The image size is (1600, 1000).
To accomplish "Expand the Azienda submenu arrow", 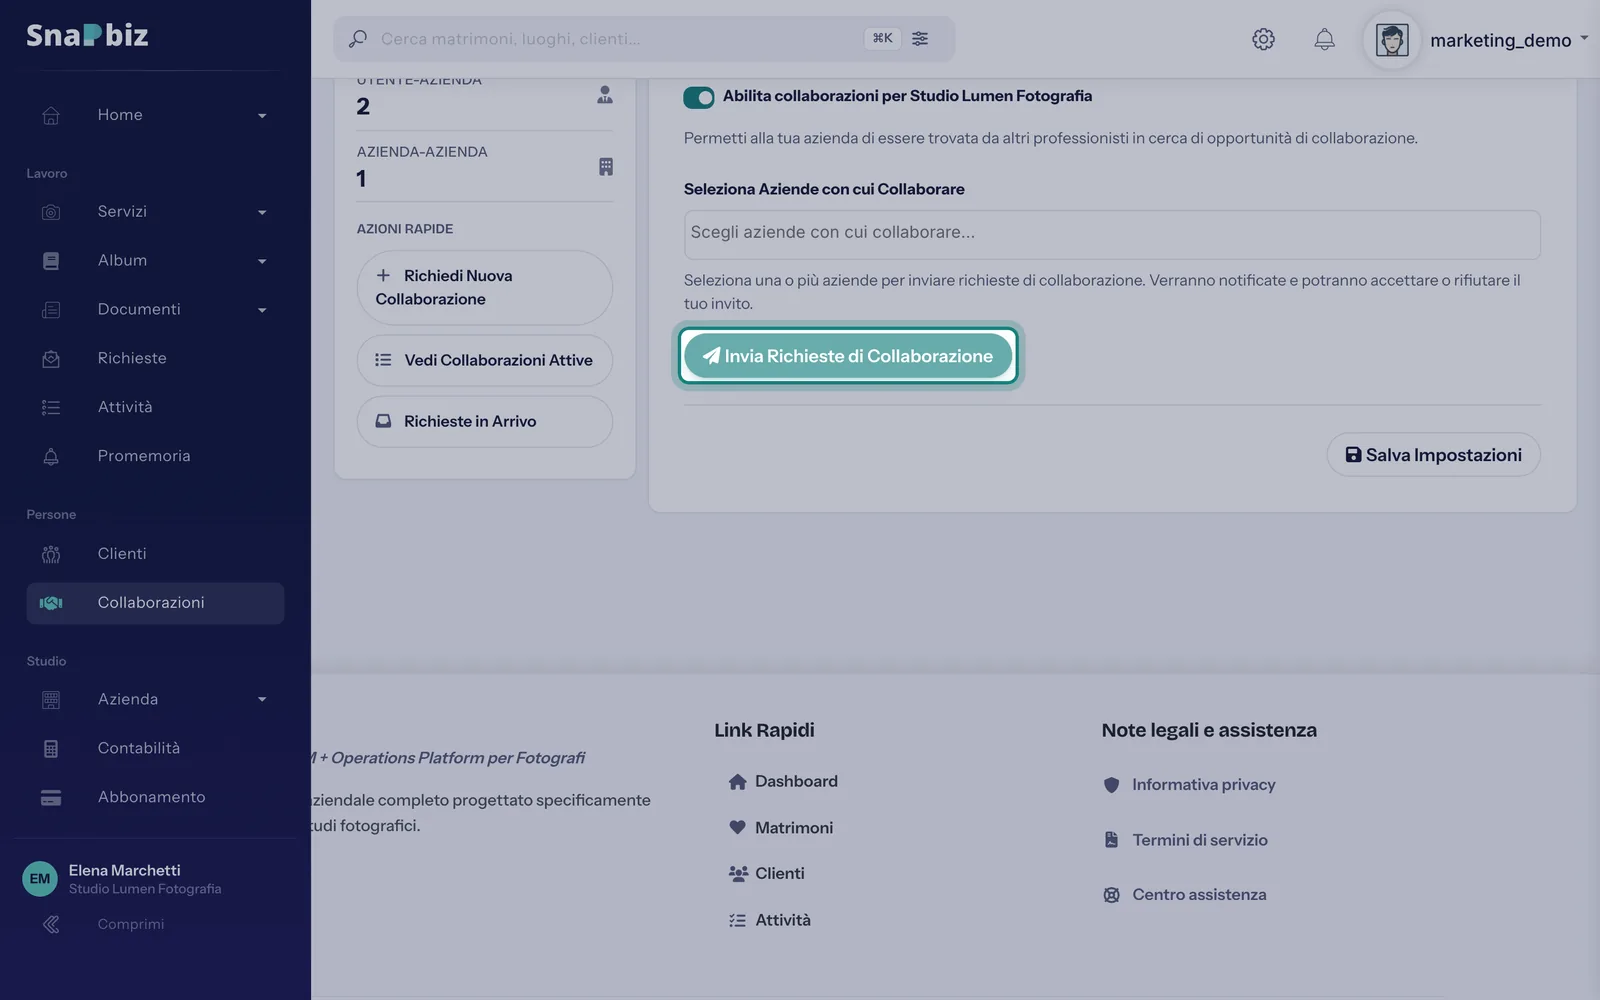I will 262,700.
